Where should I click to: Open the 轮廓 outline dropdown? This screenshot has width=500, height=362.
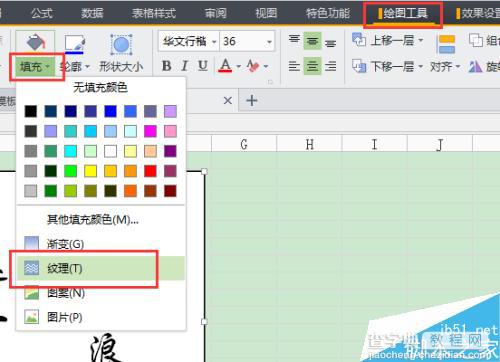point(75,67)
